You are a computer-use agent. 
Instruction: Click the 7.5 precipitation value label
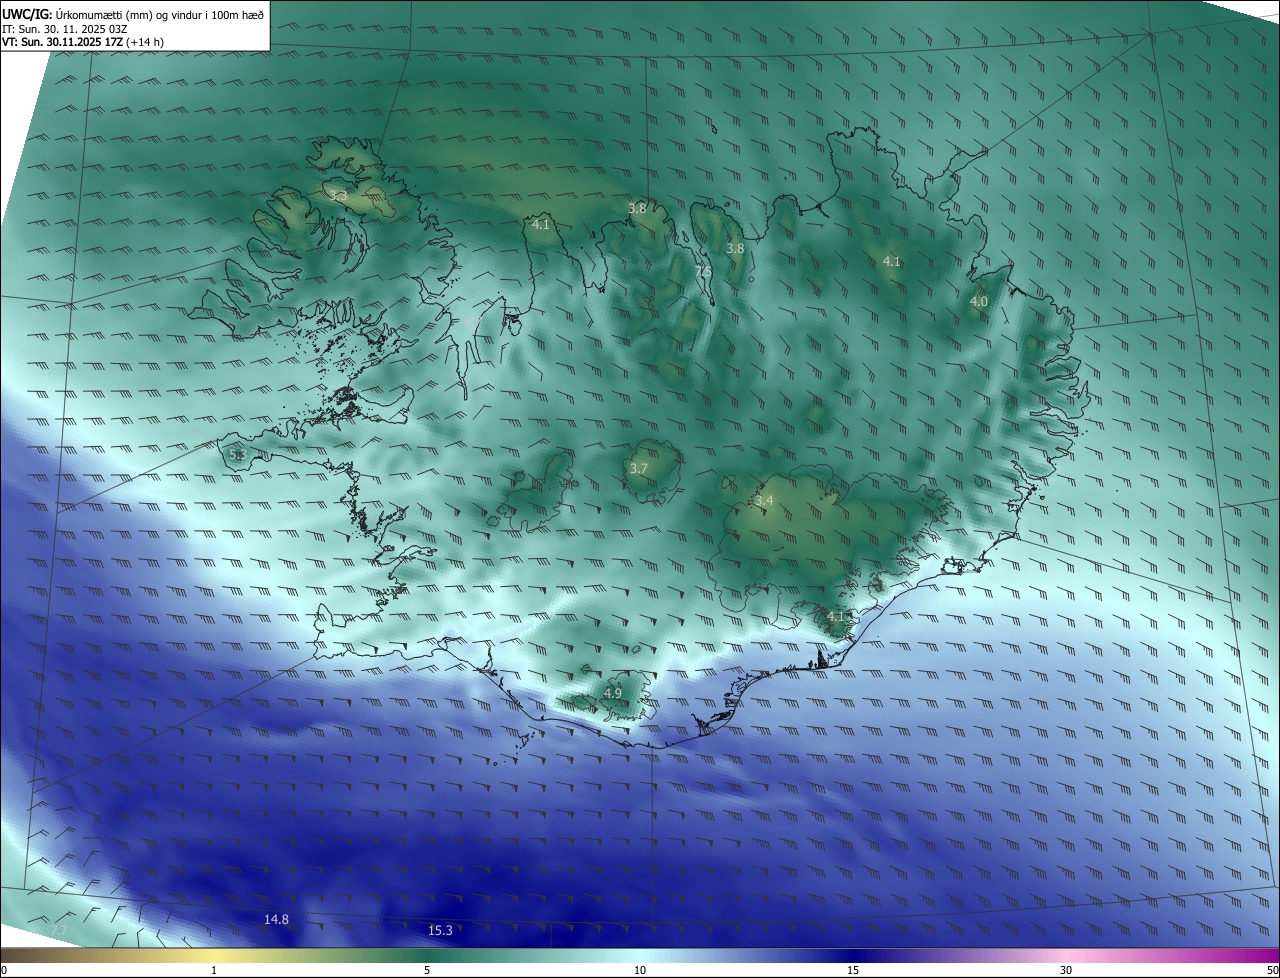click(x=703, y=271)
